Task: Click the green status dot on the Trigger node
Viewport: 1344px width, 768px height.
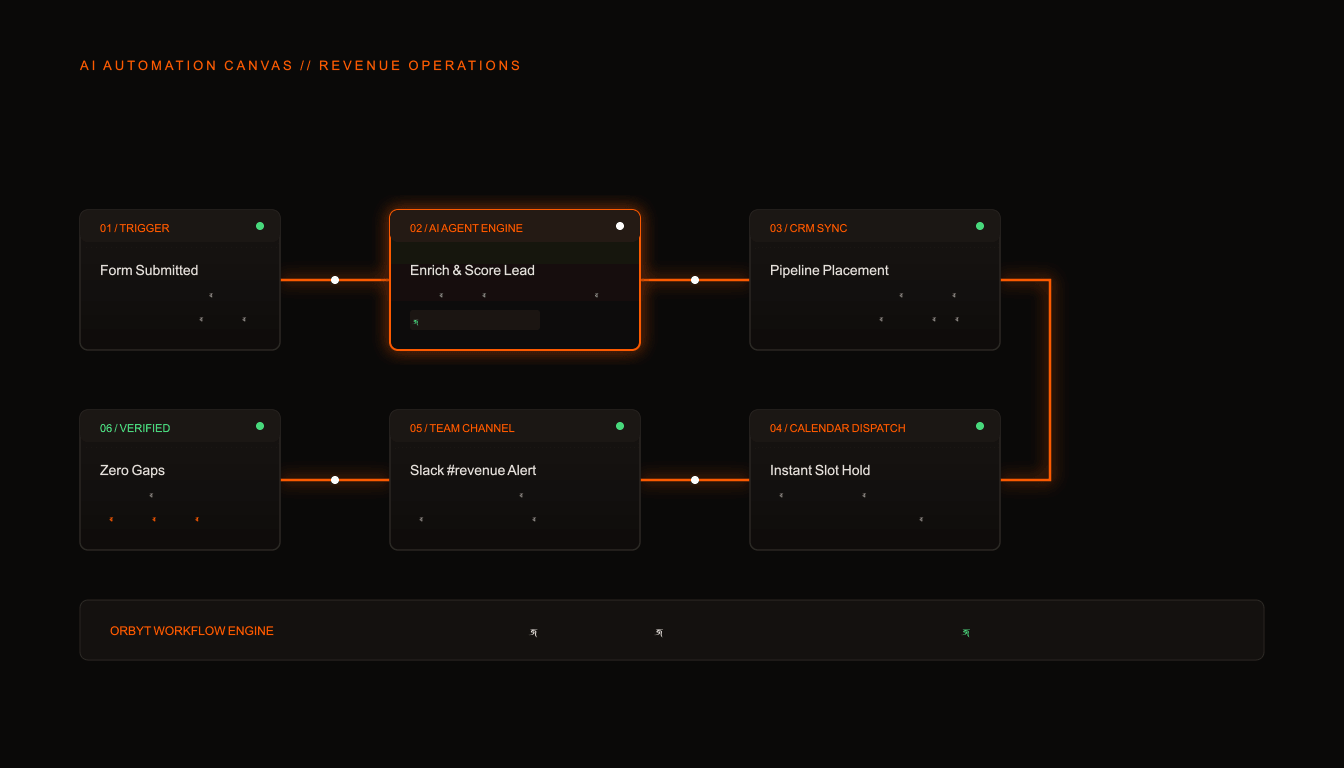Action: tap(260, 226)
